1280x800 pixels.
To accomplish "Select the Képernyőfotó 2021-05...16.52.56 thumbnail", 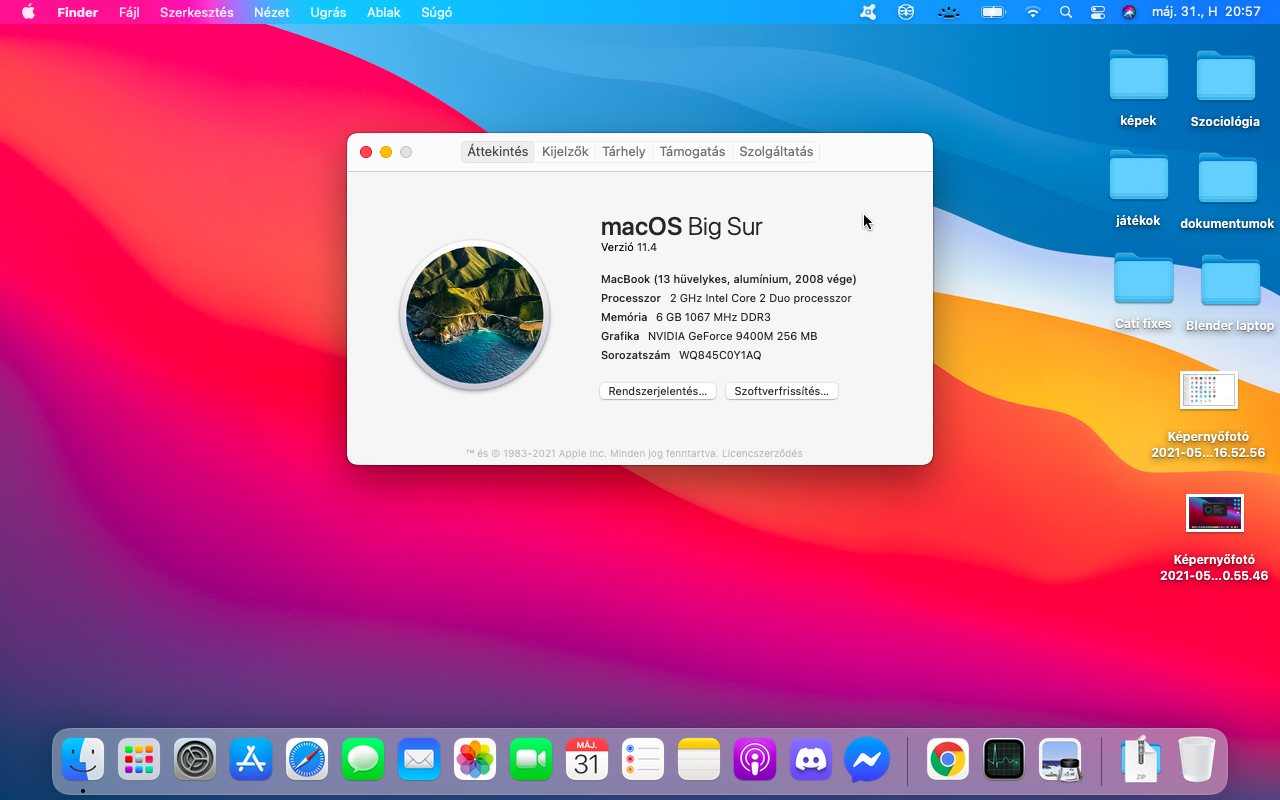I will coord(1208,390).
